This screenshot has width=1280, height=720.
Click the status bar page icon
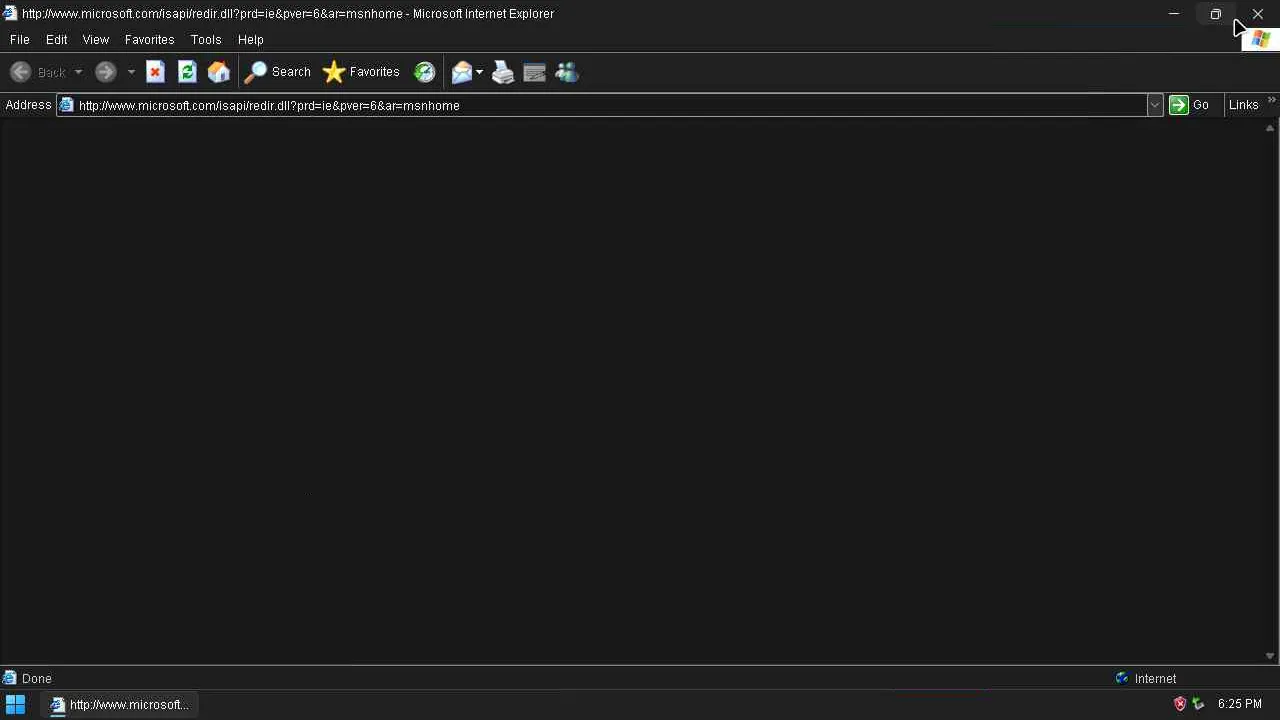pyautogui.click(x=10, y=678)
